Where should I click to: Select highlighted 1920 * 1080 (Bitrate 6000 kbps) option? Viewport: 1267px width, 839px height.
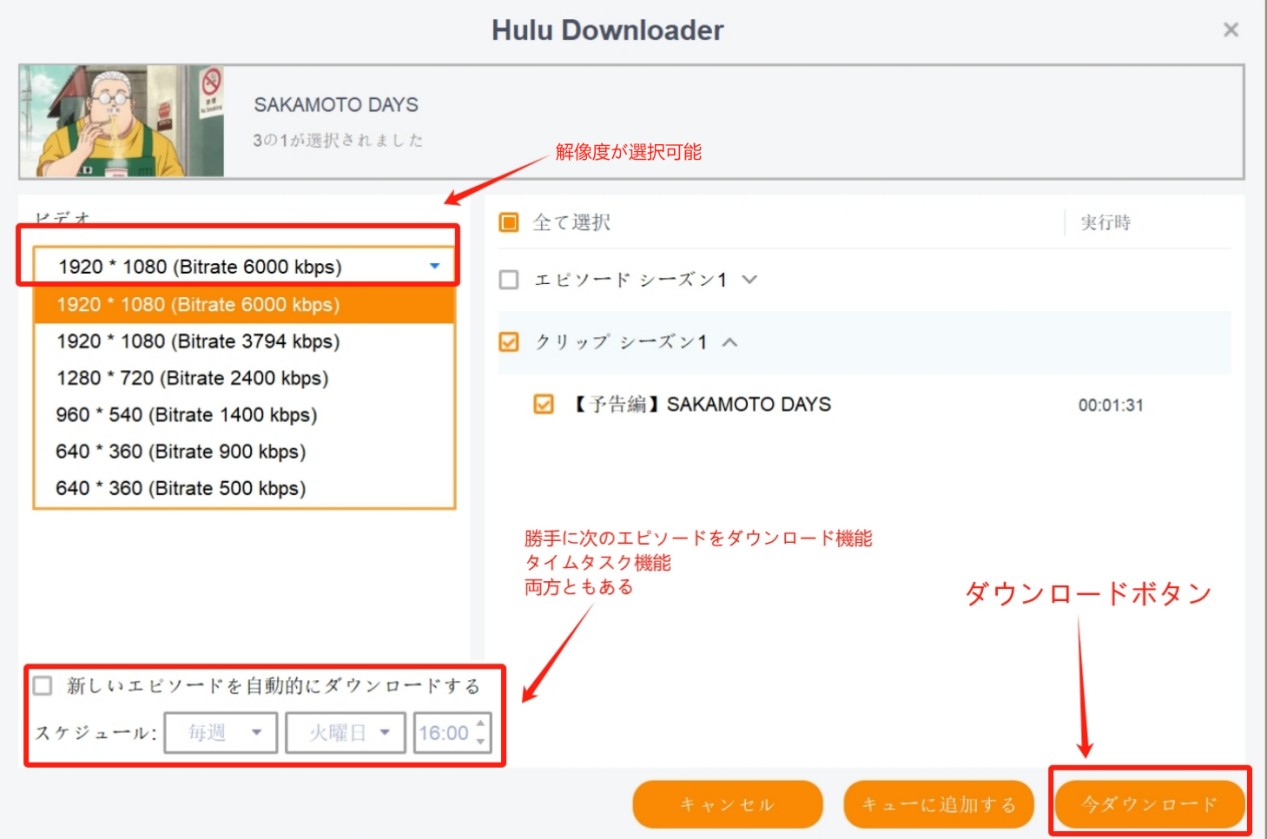click(245, 304)
